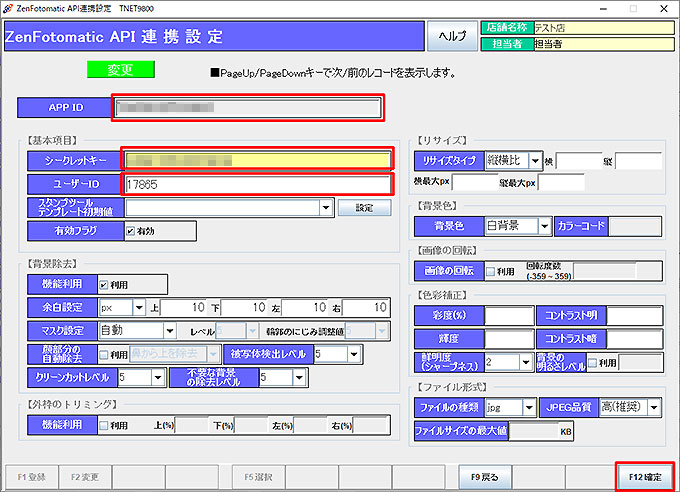Open the リサイズタイプ dropdown
The height and width of the screenshot is (492, 680).
click(536, 161)
